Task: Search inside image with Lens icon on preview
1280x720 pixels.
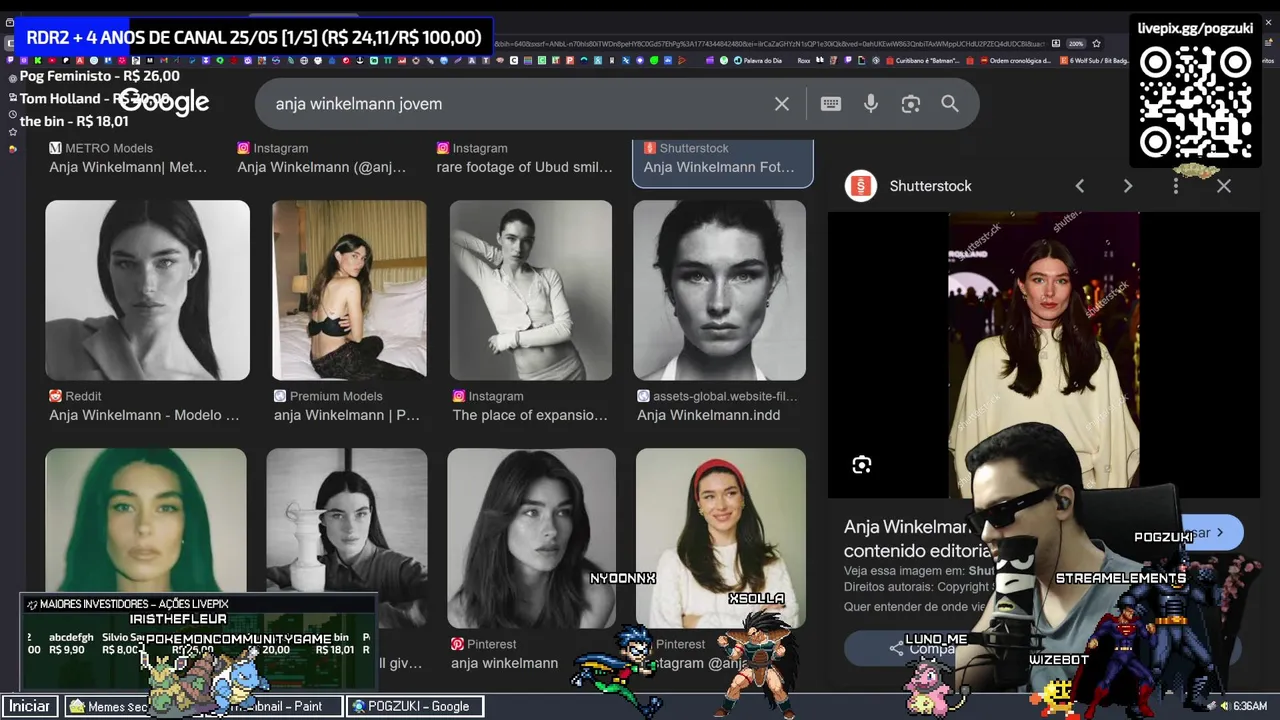Action: pos(862,465)
